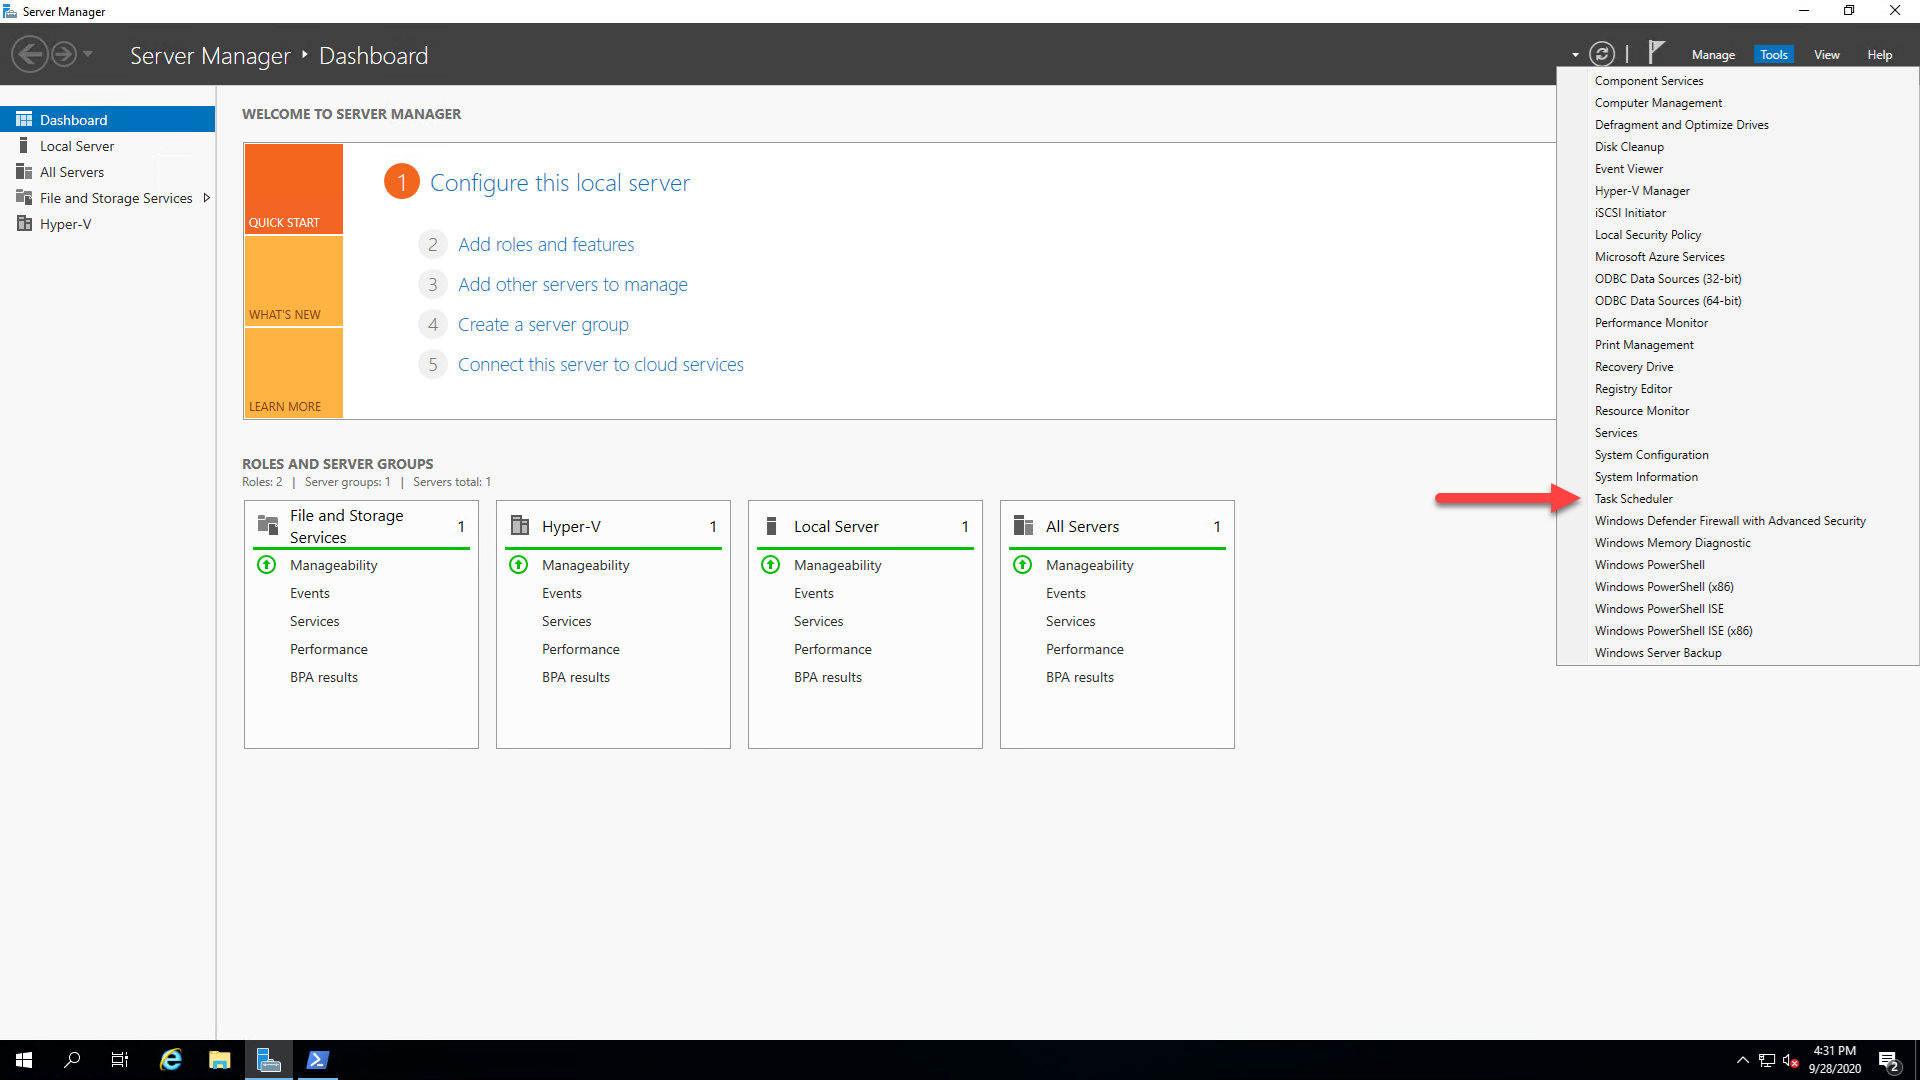1920x1080 pixels.
Task: Open the Windows Start menu
Action: click(24, 1060)
